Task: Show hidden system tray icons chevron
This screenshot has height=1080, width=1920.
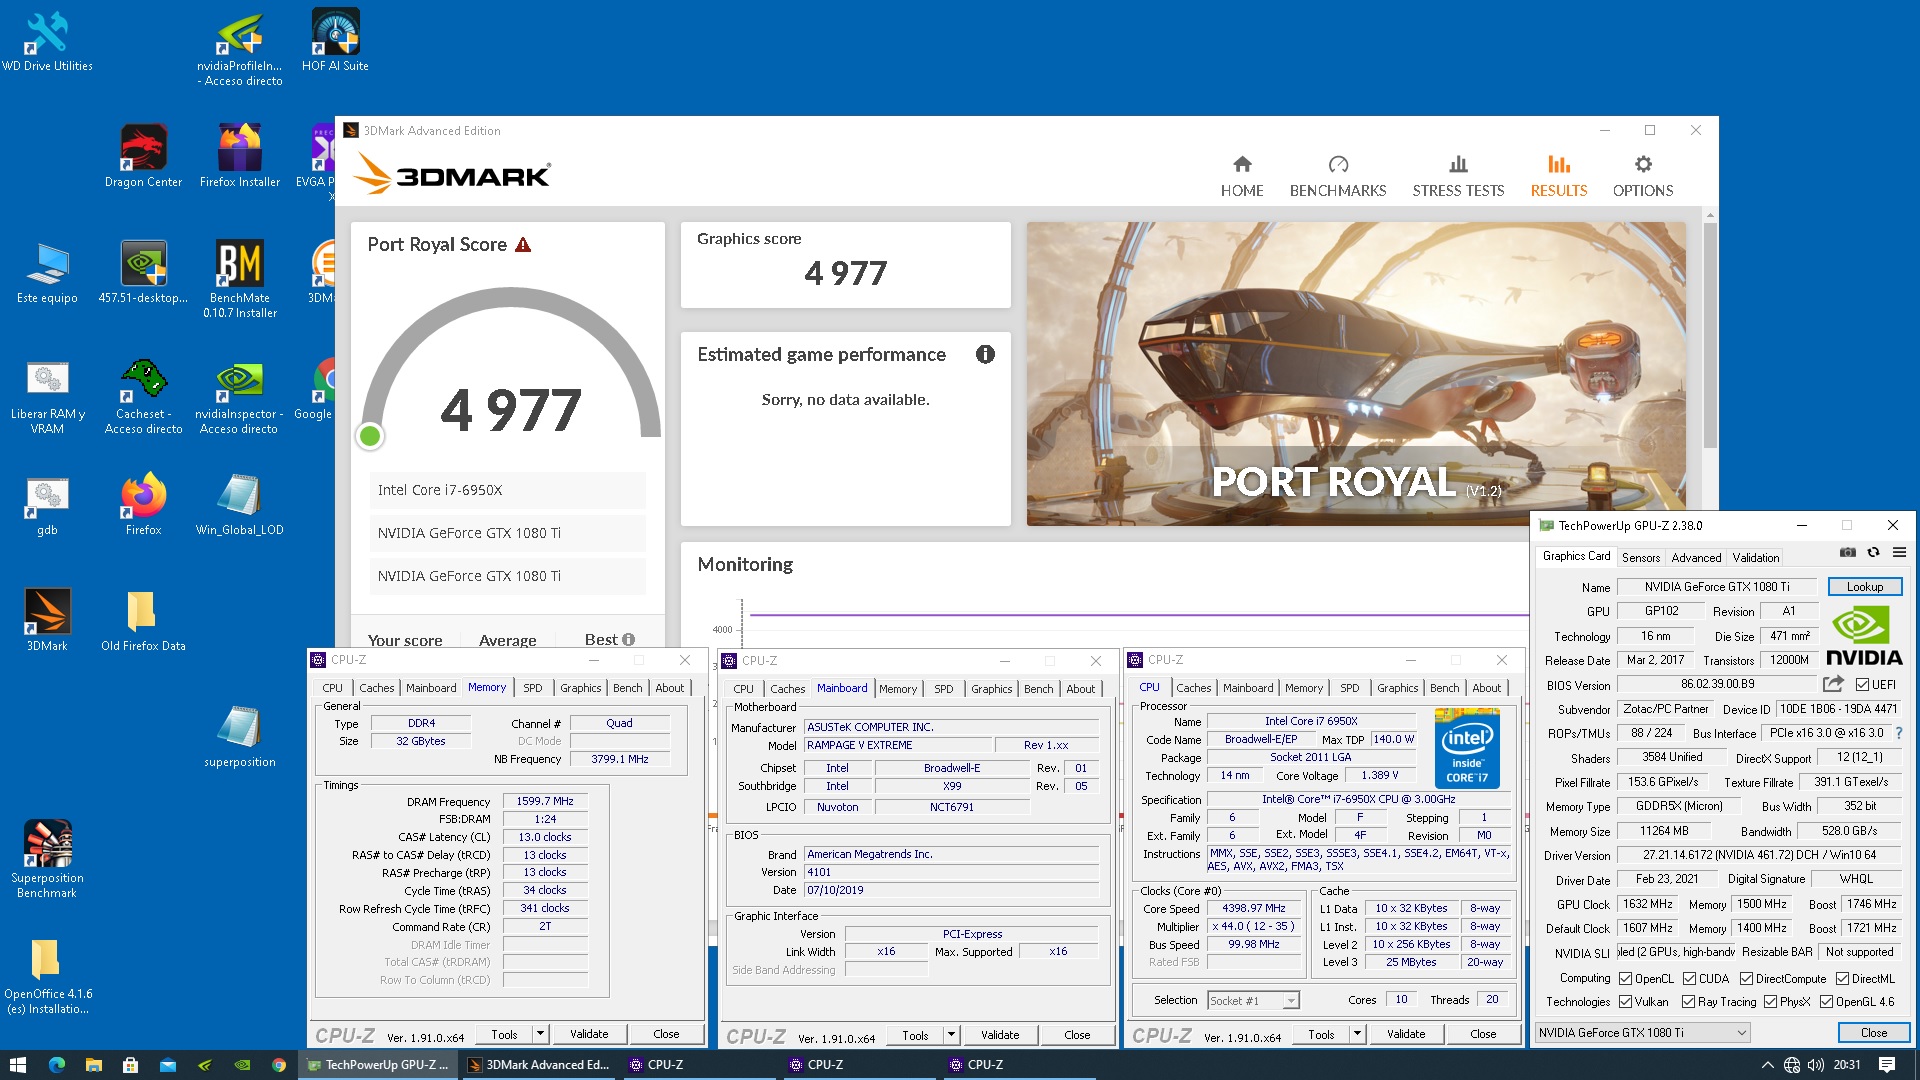Action: 1767,1065
